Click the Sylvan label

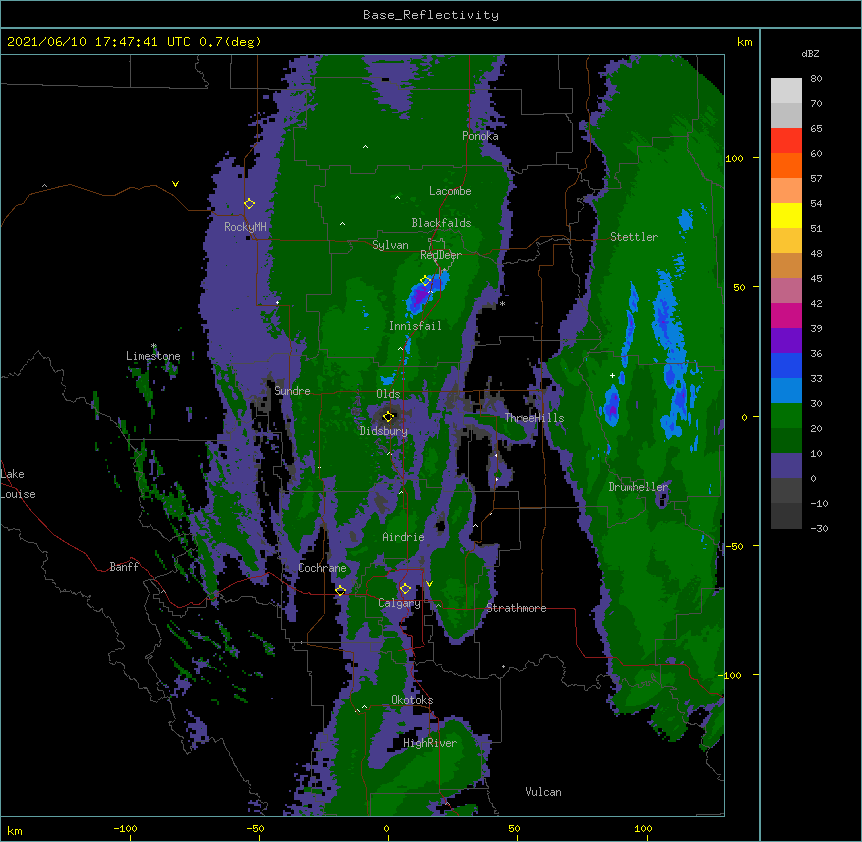pyautogui.click(x=390, y=245)
